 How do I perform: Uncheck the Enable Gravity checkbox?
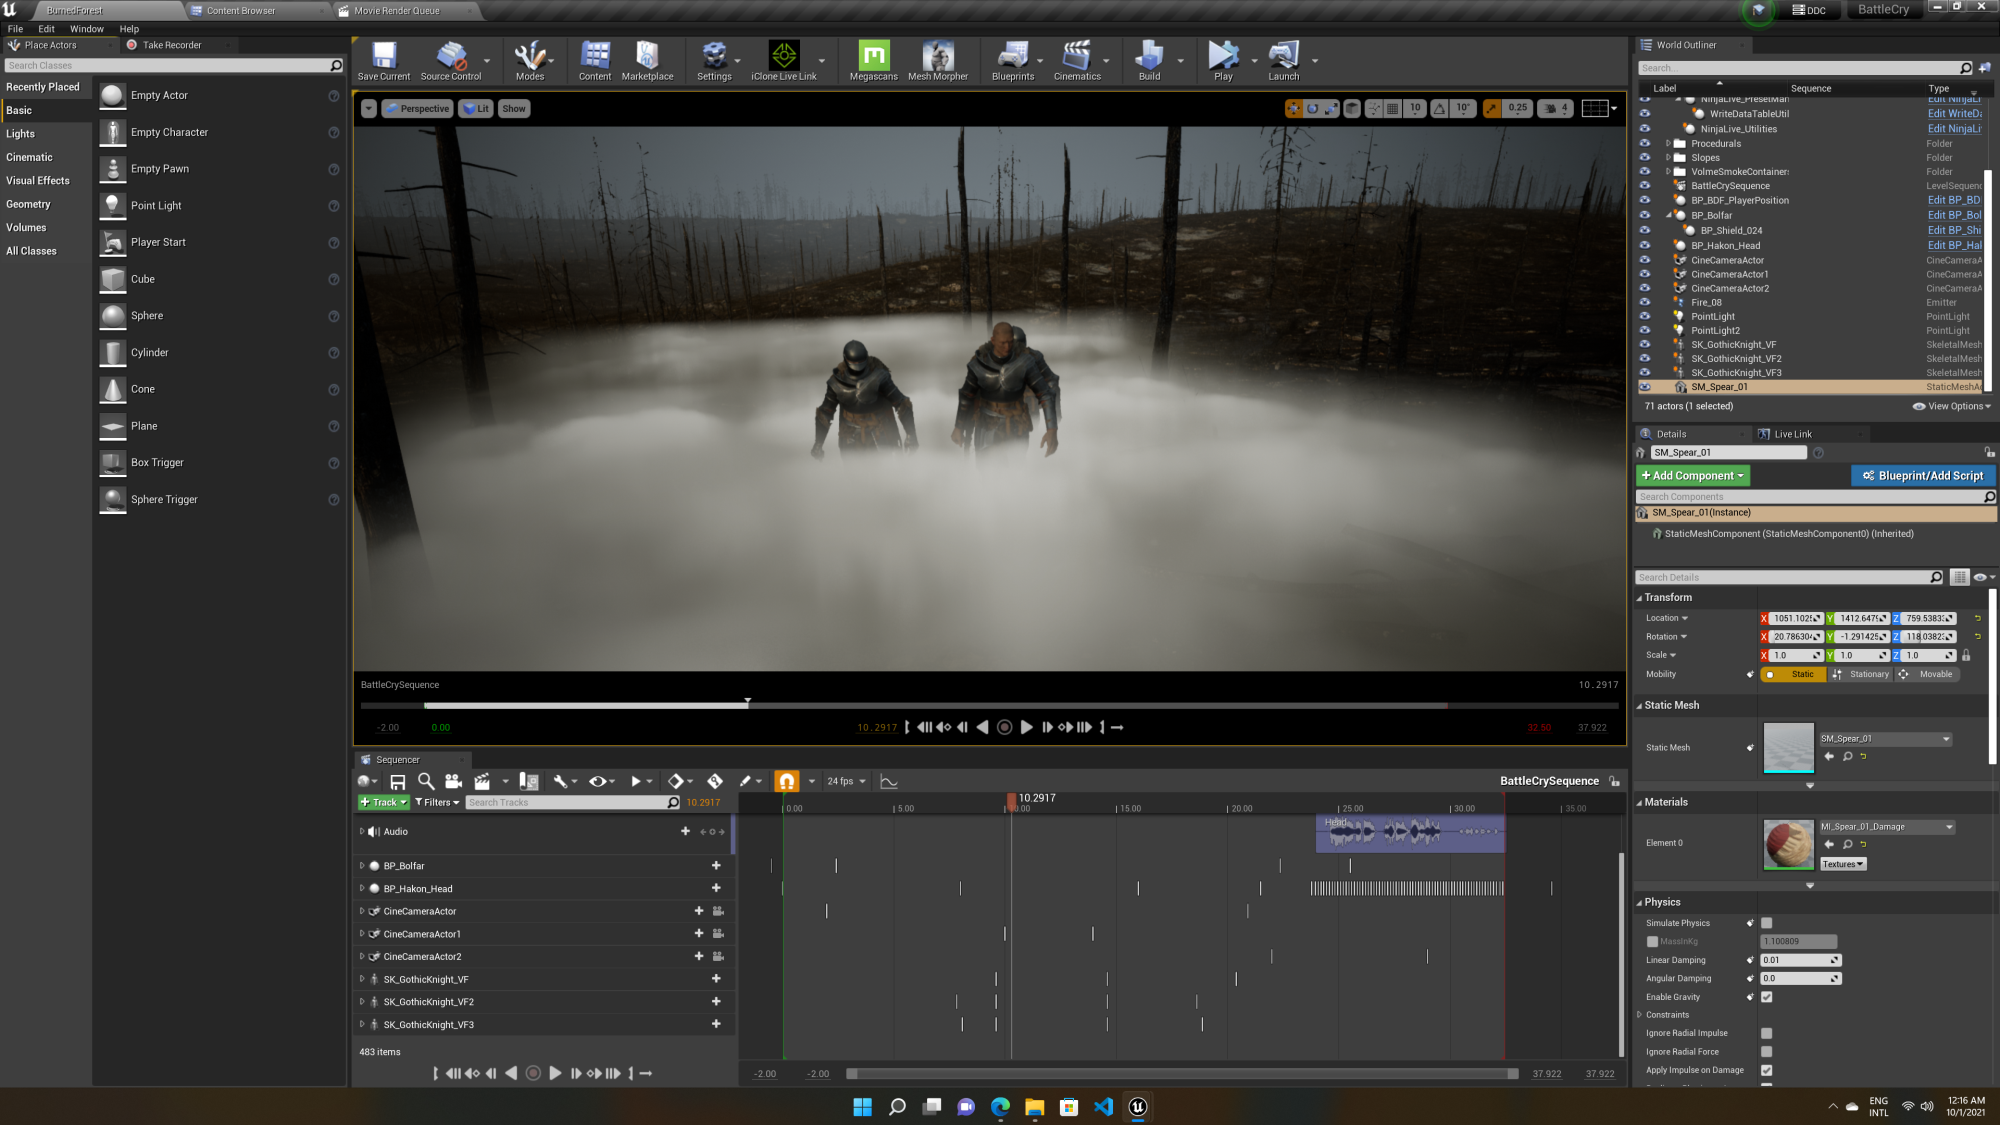pos(1766,997)
